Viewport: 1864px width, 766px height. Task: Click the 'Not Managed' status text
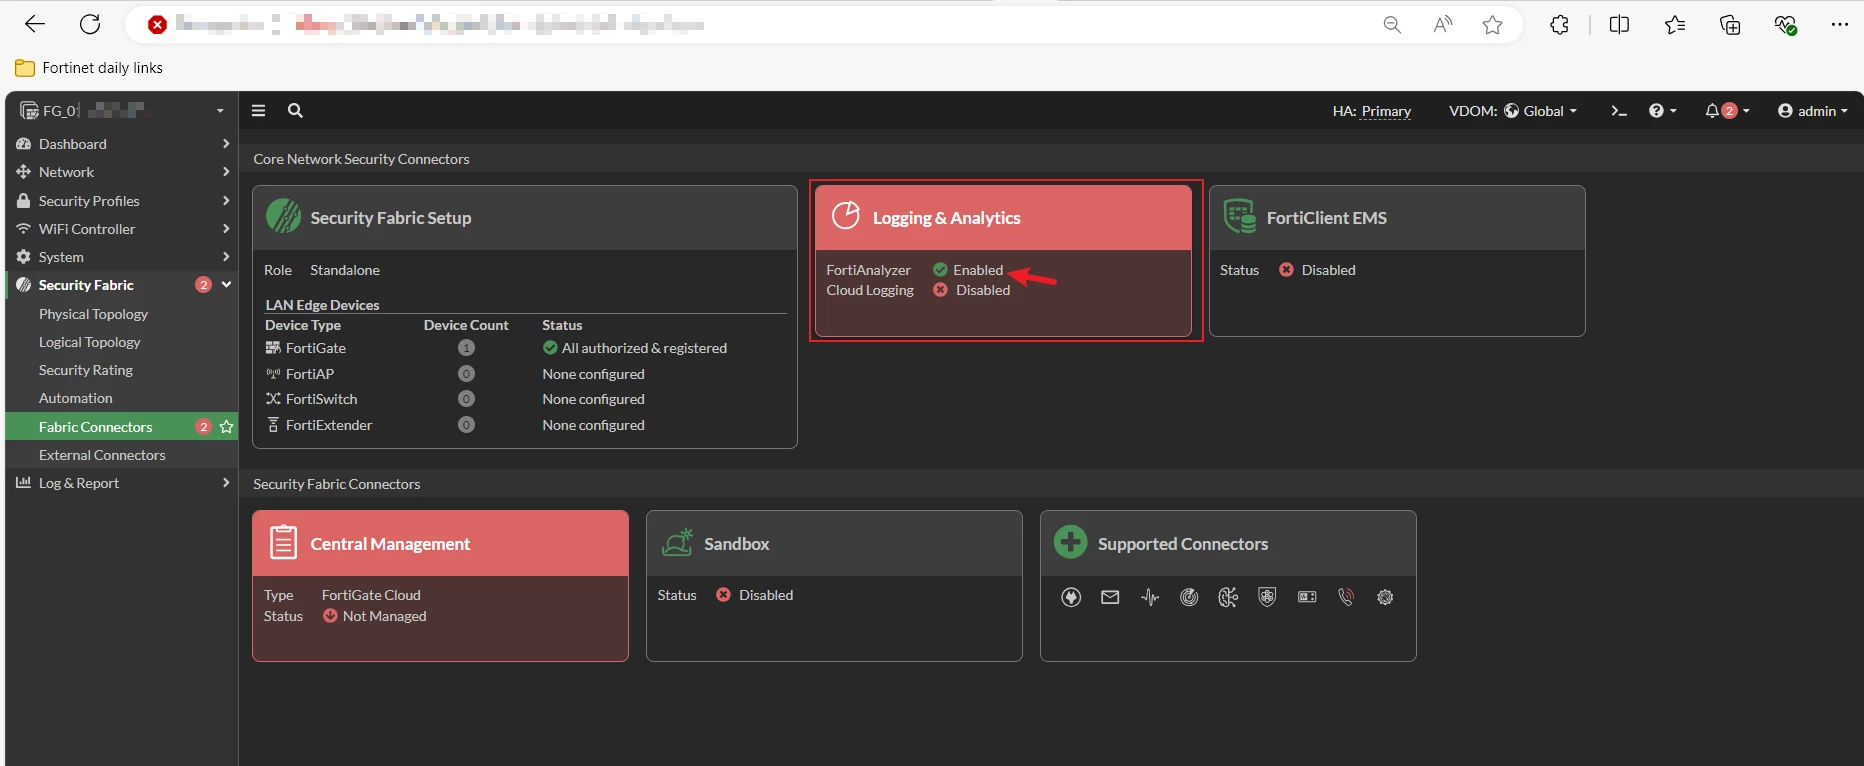[384, 616]
